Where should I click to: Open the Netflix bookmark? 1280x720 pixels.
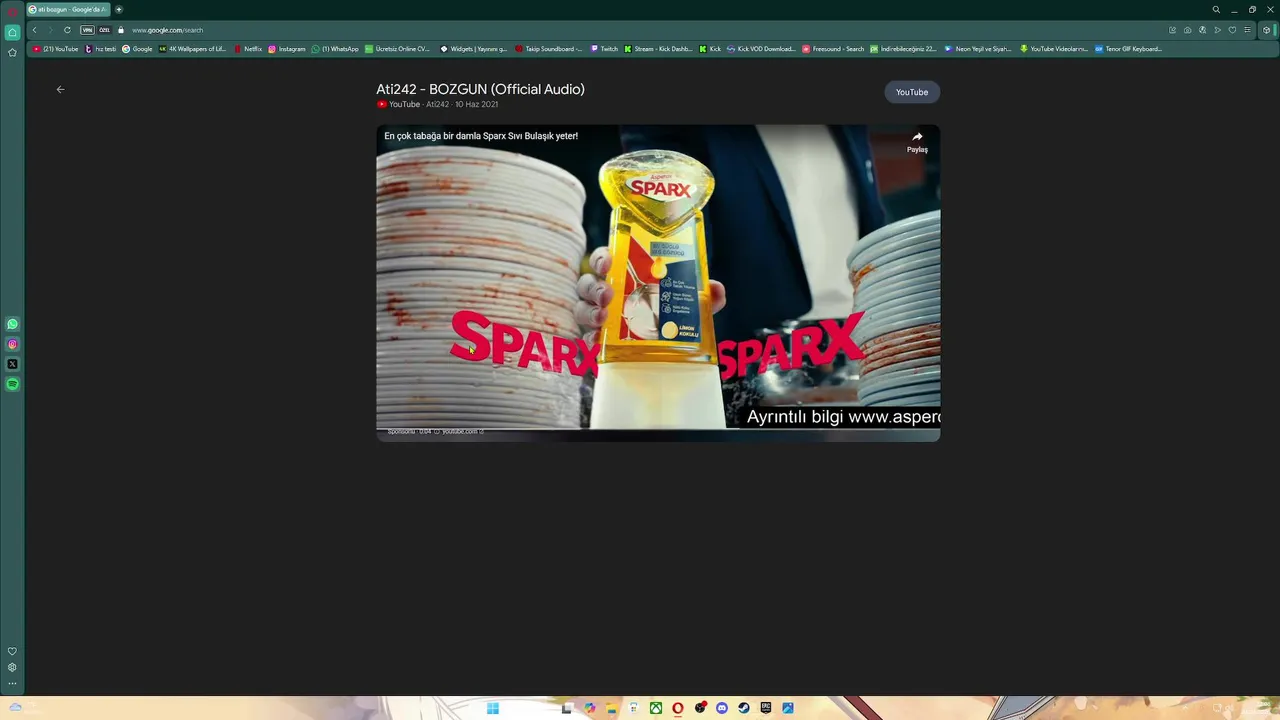coord(248,48)
